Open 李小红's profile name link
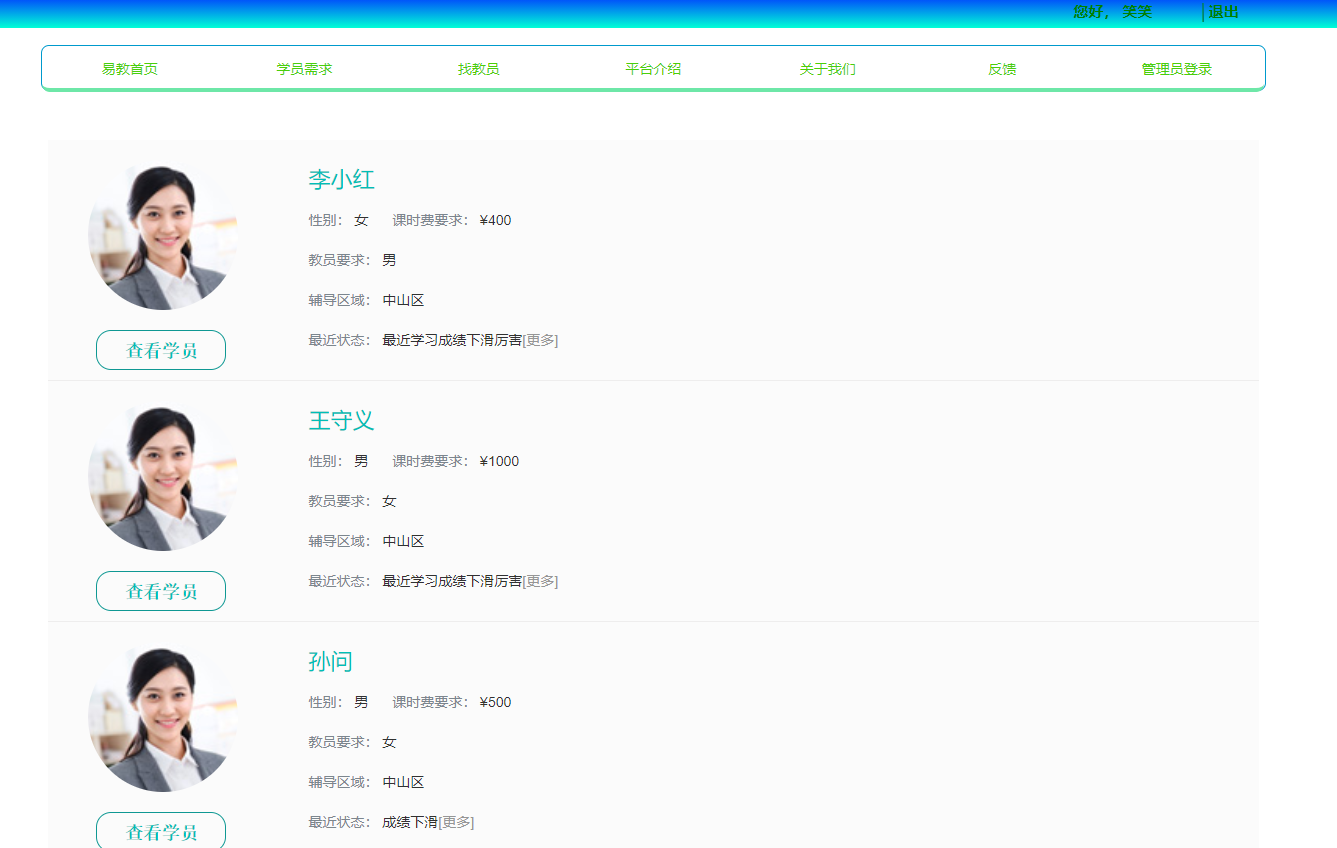The height and width of the screenshot is (848, 1337). (x=340, y=180)
